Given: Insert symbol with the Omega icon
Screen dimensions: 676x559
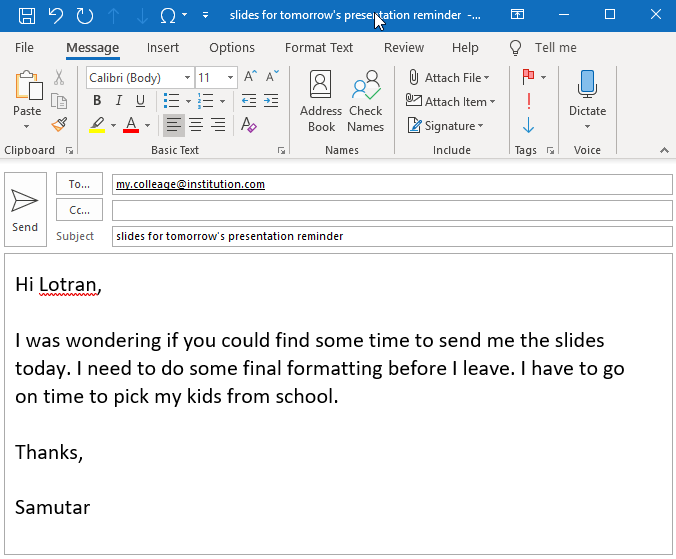Looking at the screenshot, I should (168, 16).
